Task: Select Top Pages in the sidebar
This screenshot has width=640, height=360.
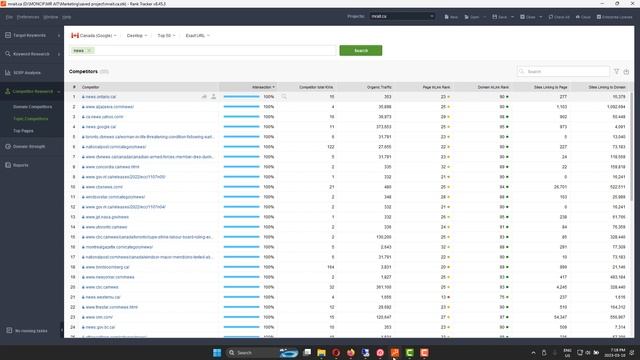Action: (x=23, y=131)
